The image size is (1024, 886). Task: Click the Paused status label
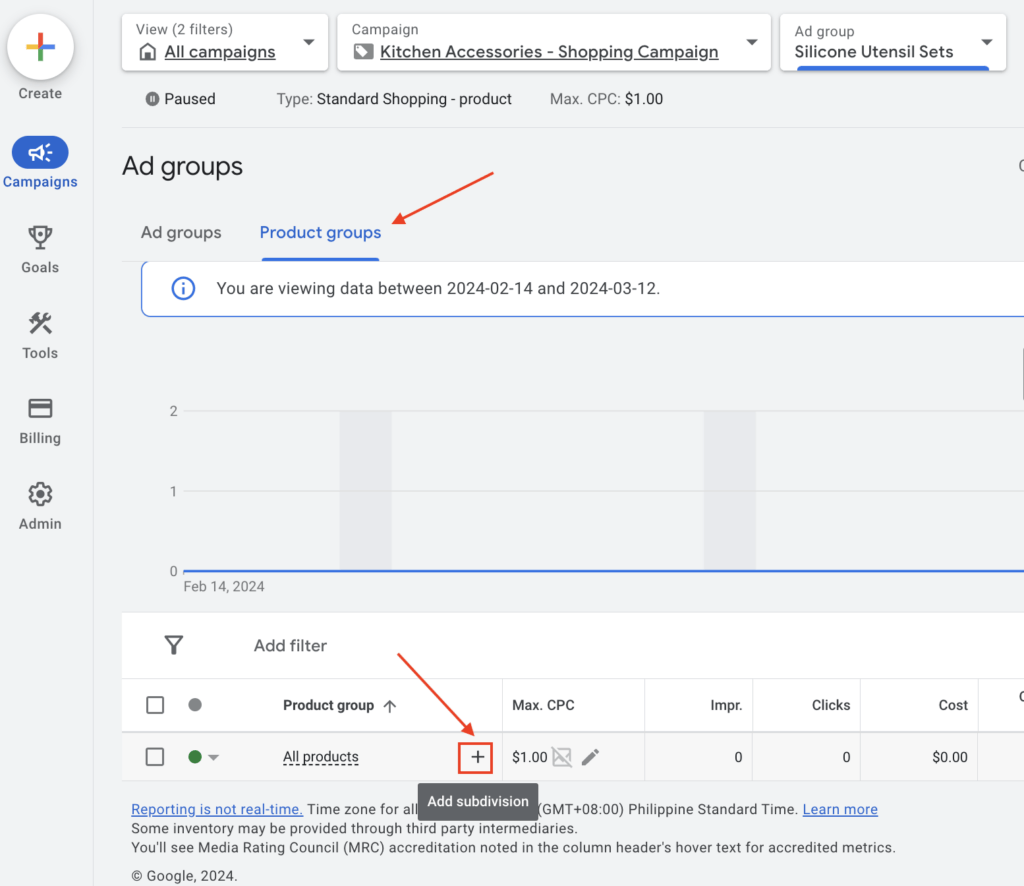click(x=189, y=99)
